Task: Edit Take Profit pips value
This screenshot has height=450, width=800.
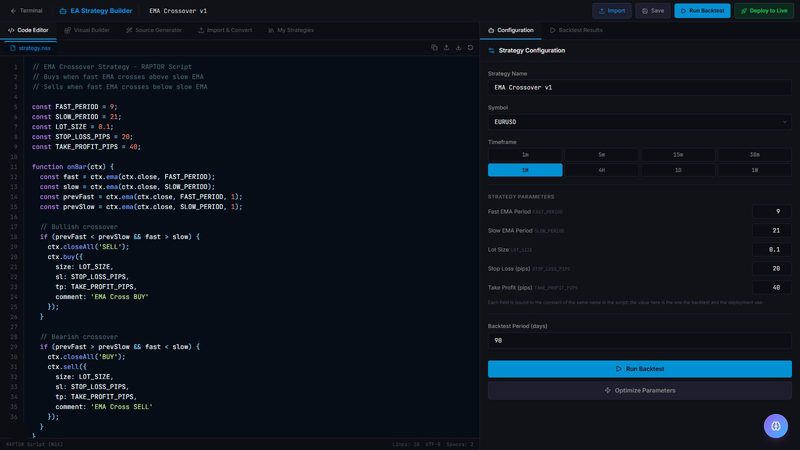Action: point(772,287)
